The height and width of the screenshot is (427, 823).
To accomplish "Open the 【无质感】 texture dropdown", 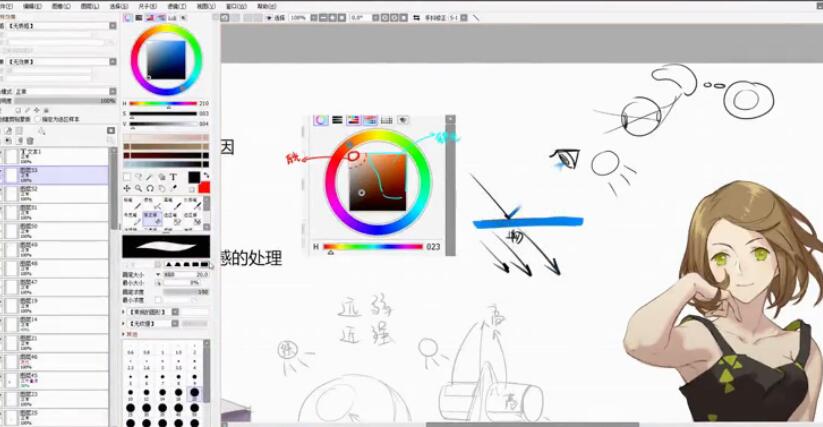I will click(113, 26).
